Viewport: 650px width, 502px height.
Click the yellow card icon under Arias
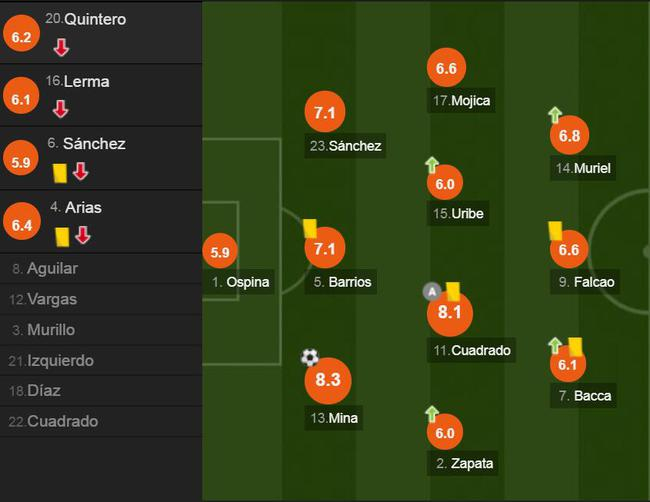[x=62, y=236]
